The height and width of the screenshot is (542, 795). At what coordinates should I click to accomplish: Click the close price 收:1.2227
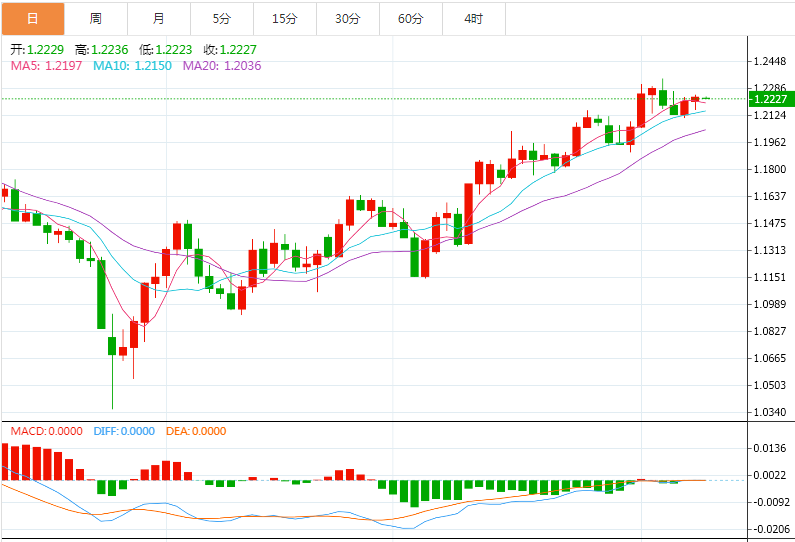coord(230,50)
